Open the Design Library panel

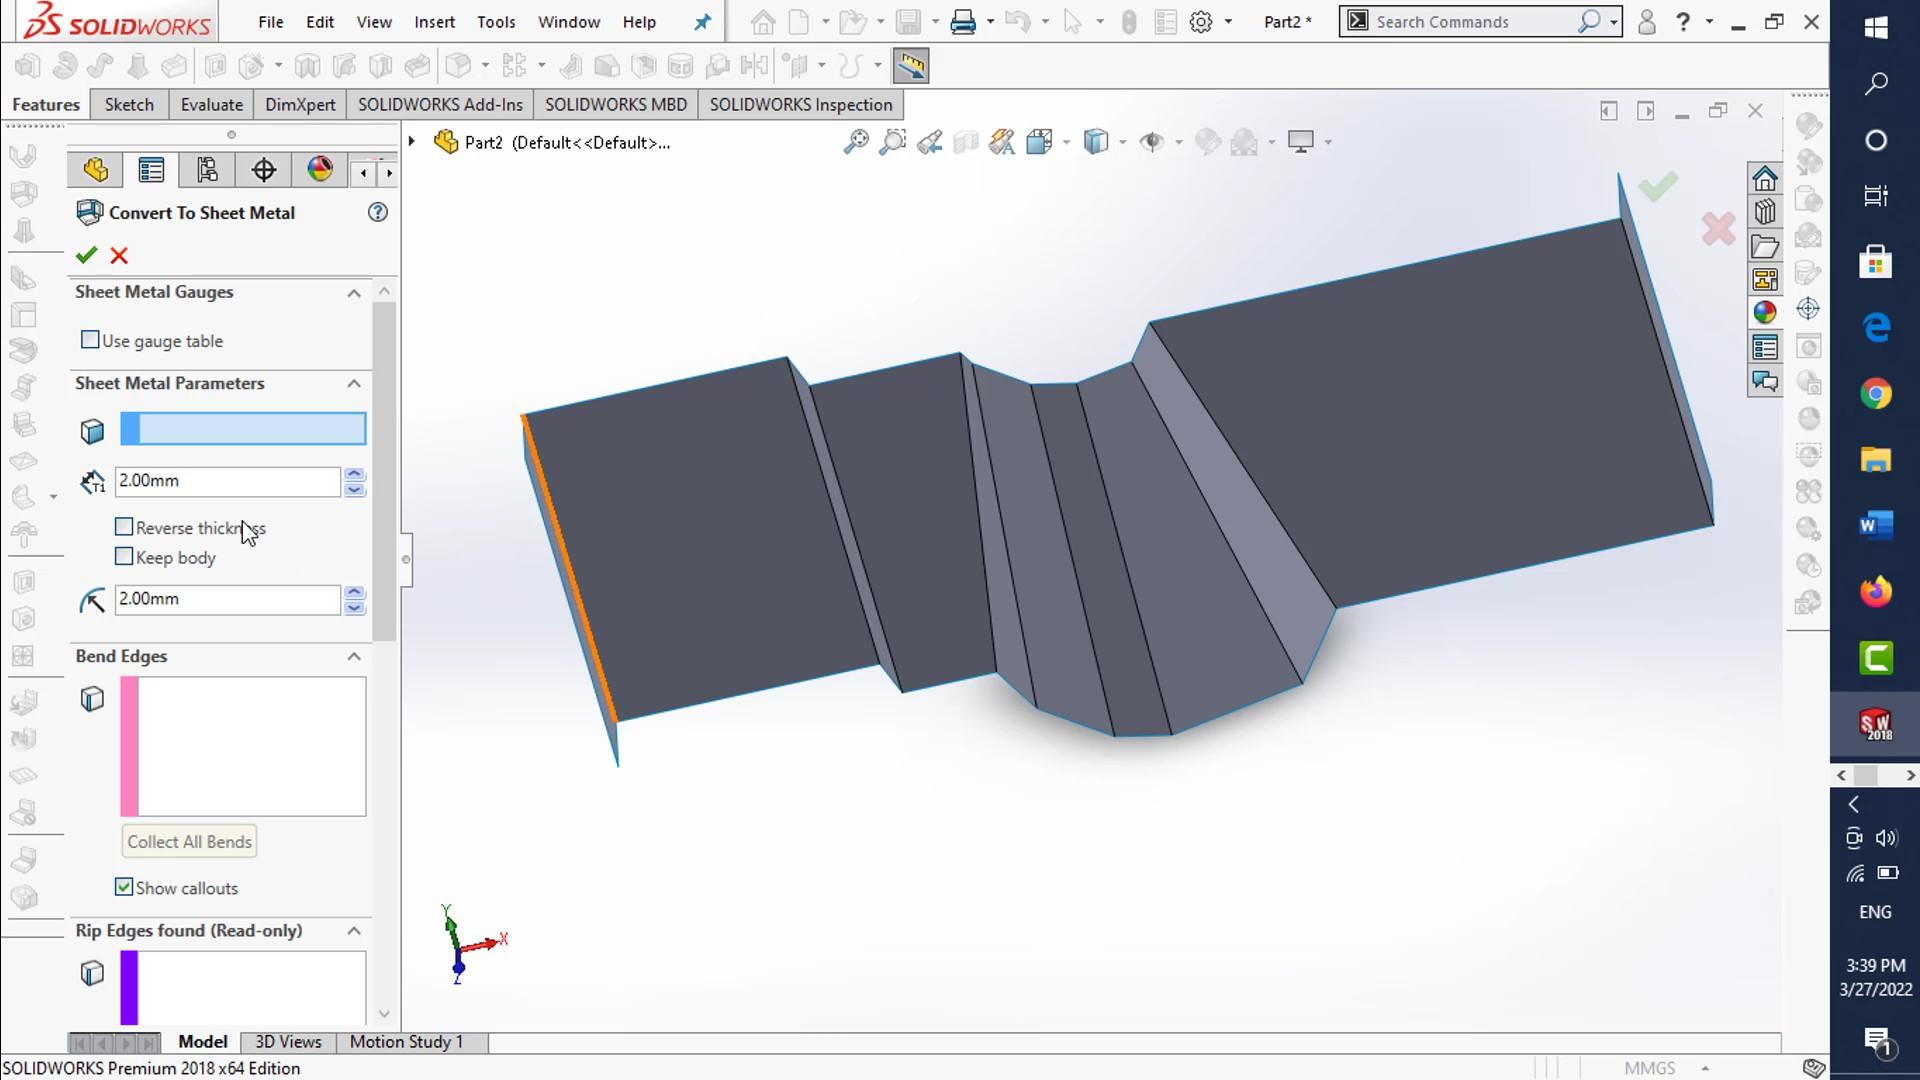(x=1766, y=212)
